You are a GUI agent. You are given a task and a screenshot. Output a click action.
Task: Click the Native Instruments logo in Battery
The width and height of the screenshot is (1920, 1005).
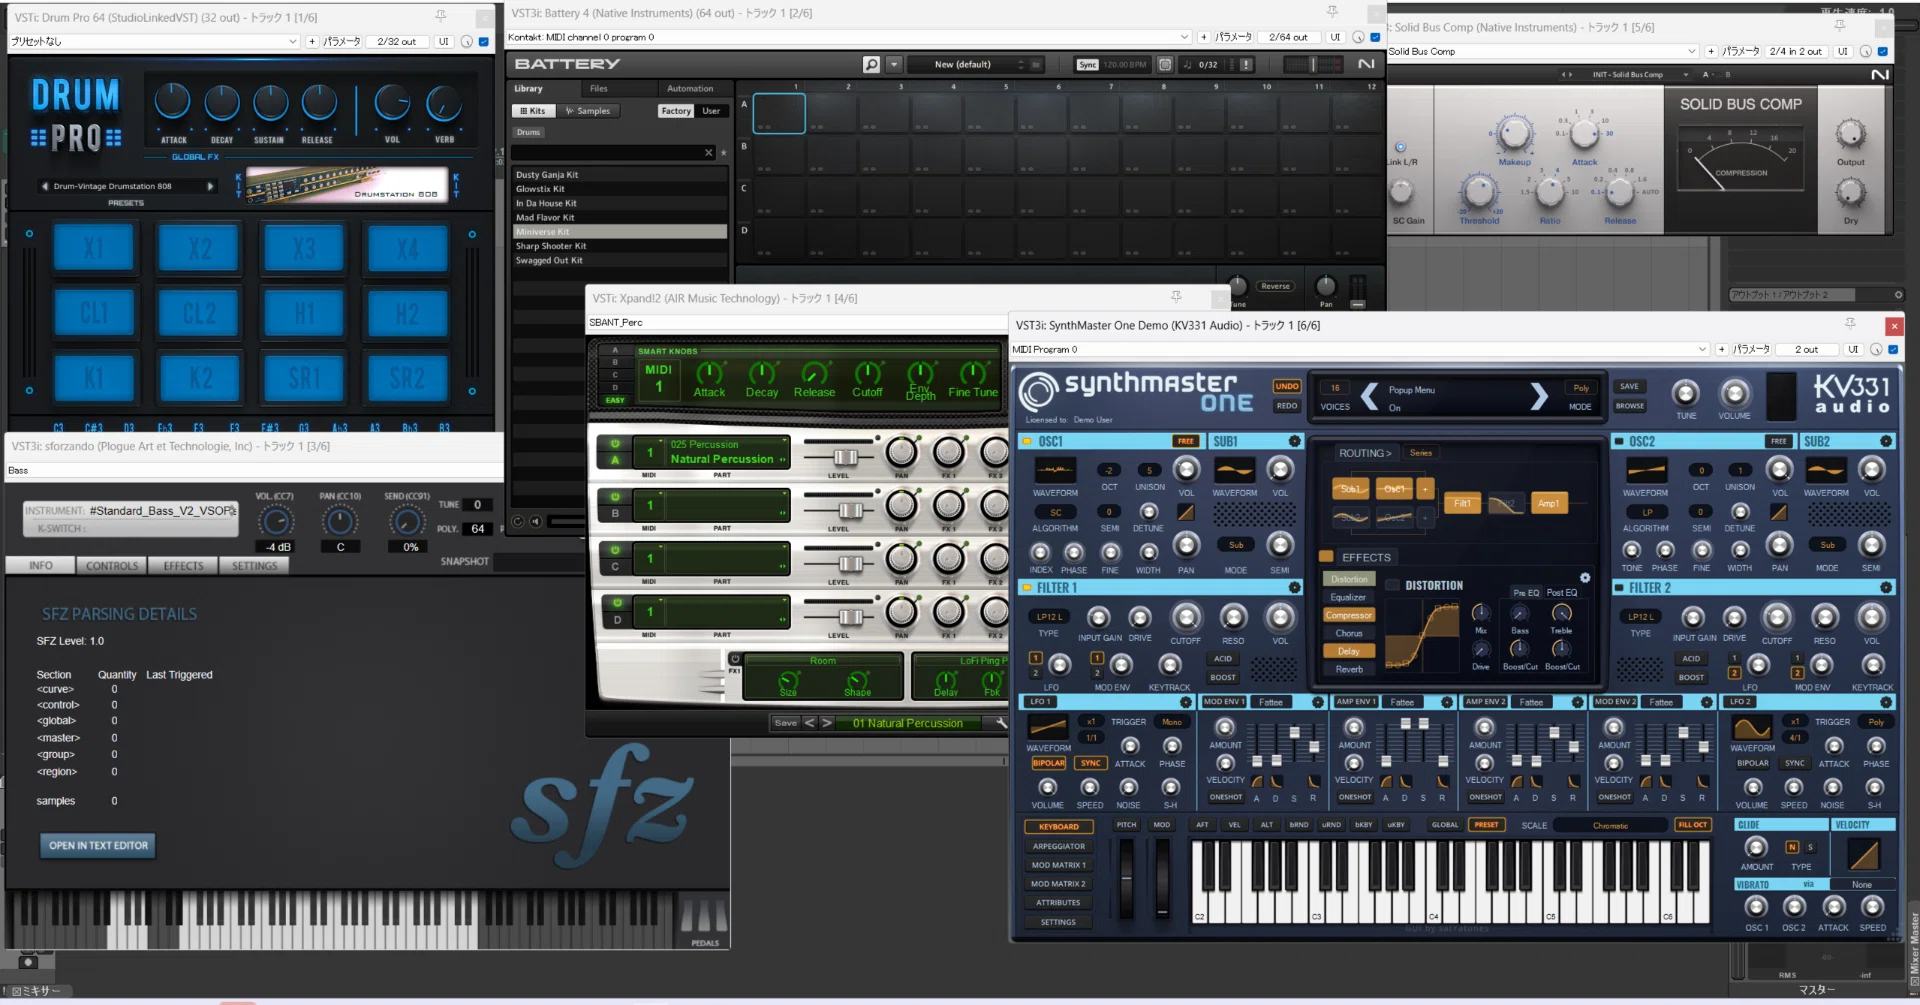[1366, 64]
